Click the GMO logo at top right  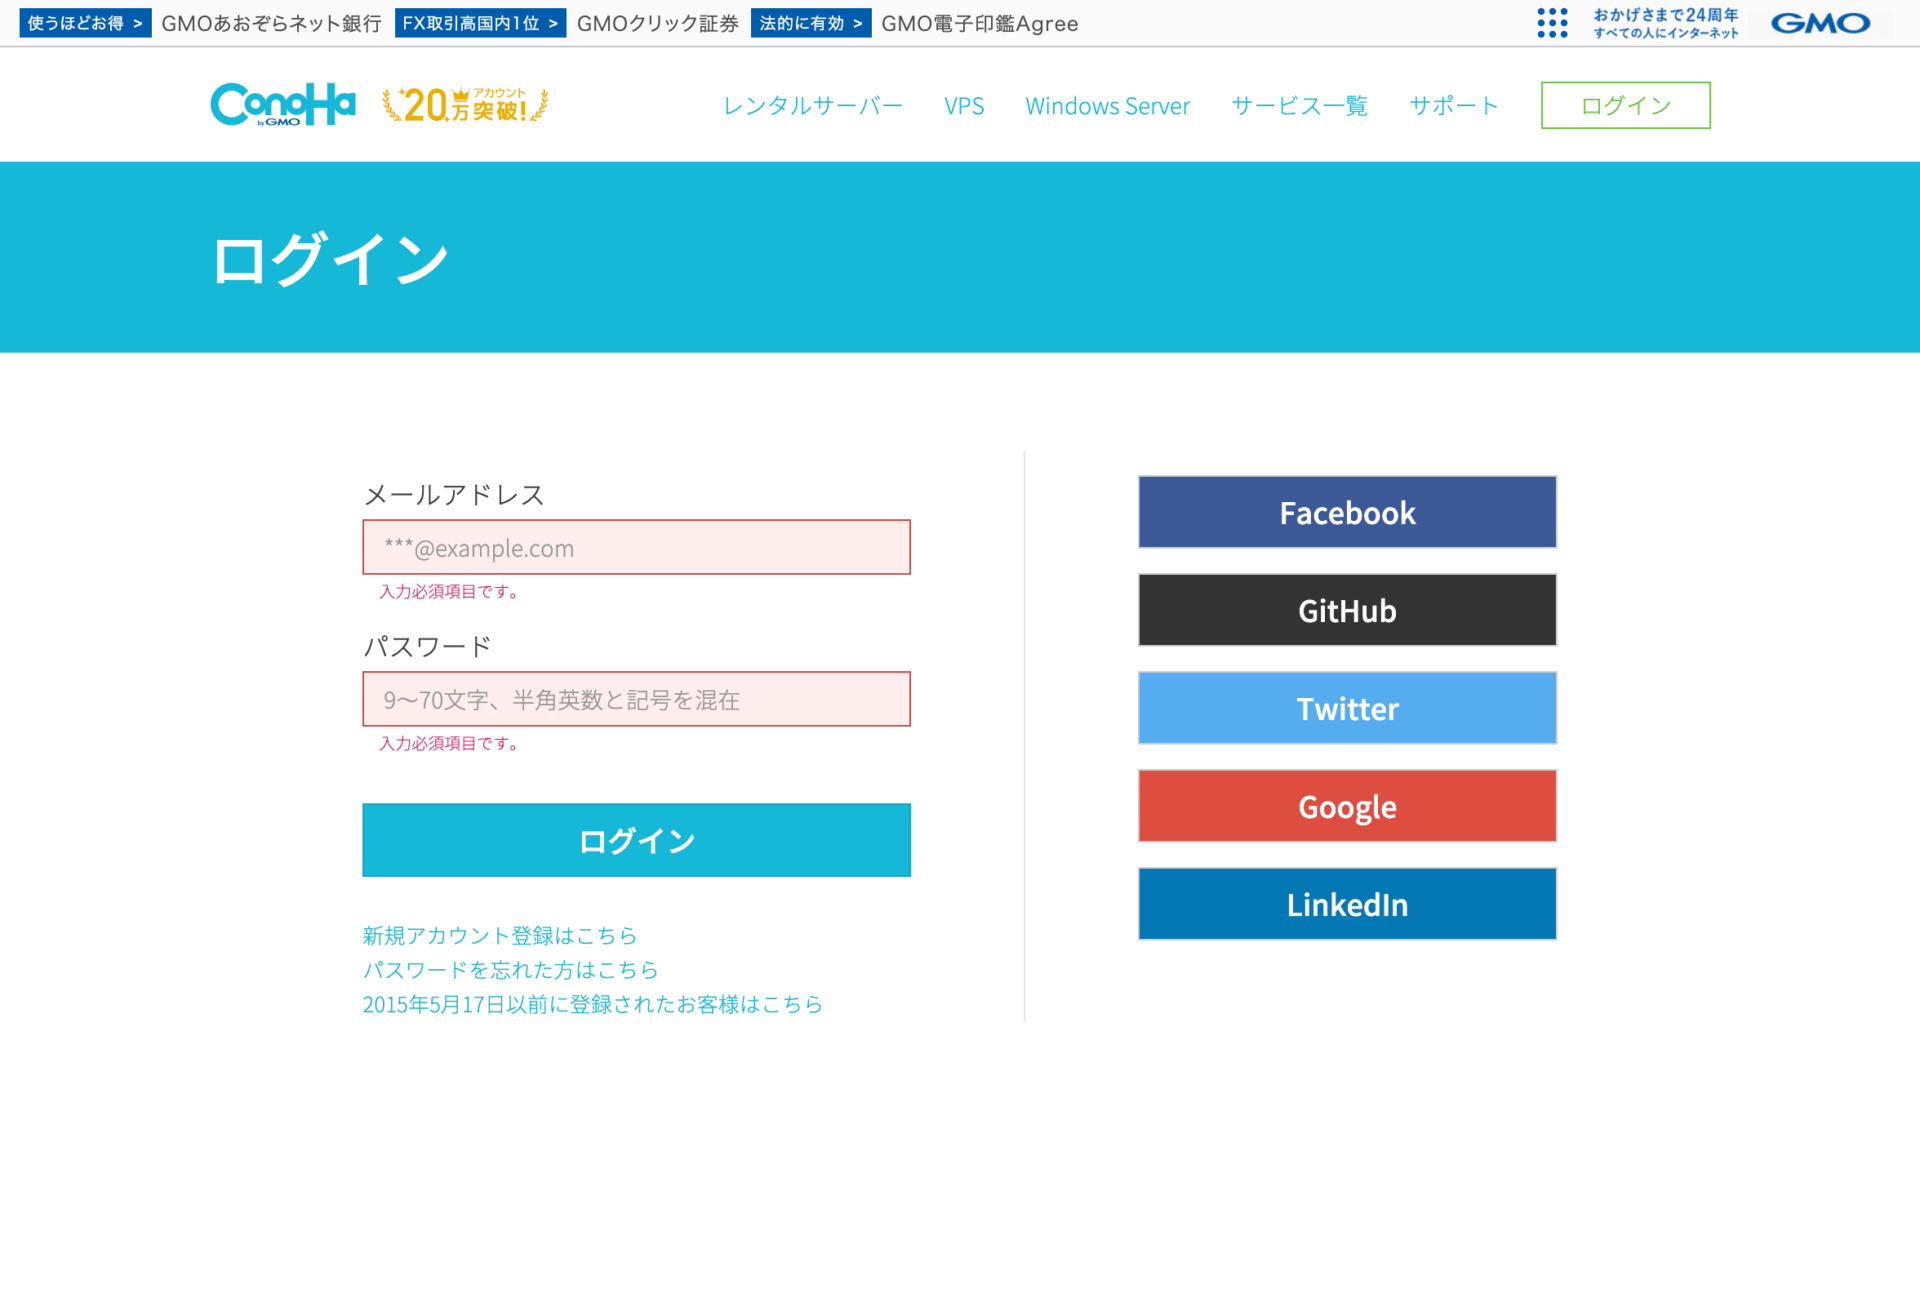(1820, 23)
